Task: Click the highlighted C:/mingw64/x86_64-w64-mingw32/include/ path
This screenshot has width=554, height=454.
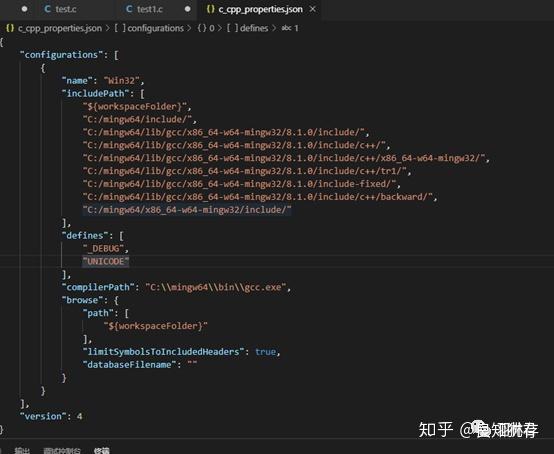Action: point(187,210)
